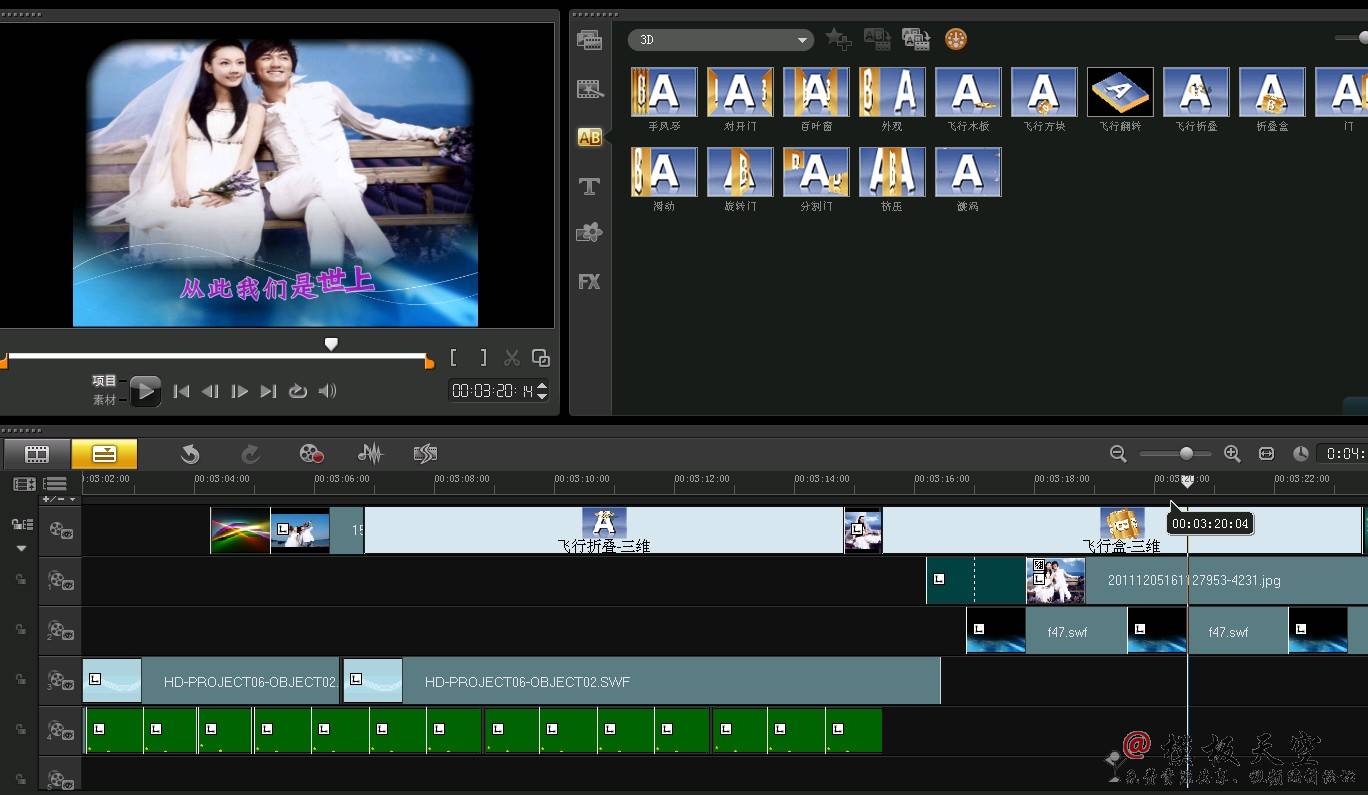Open the Instant Project library icon
This screenshot has width=1368, height=795.
tap(590, 89)
